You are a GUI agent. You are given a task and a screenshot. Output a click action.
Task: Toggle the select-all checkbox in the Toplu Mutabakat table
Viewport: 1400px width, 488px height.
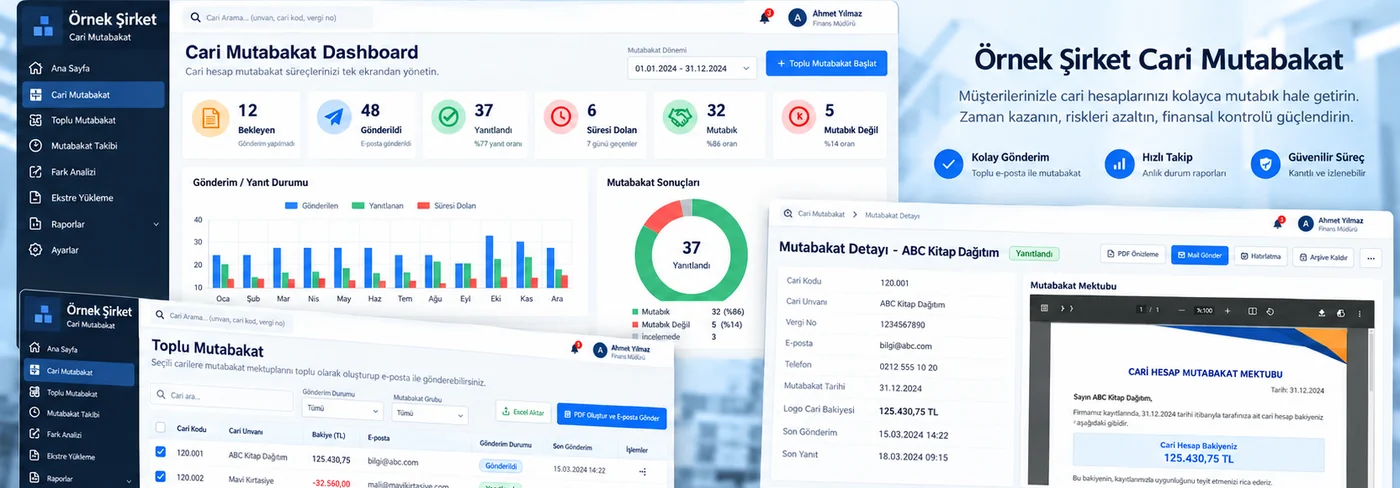[160, 427]
